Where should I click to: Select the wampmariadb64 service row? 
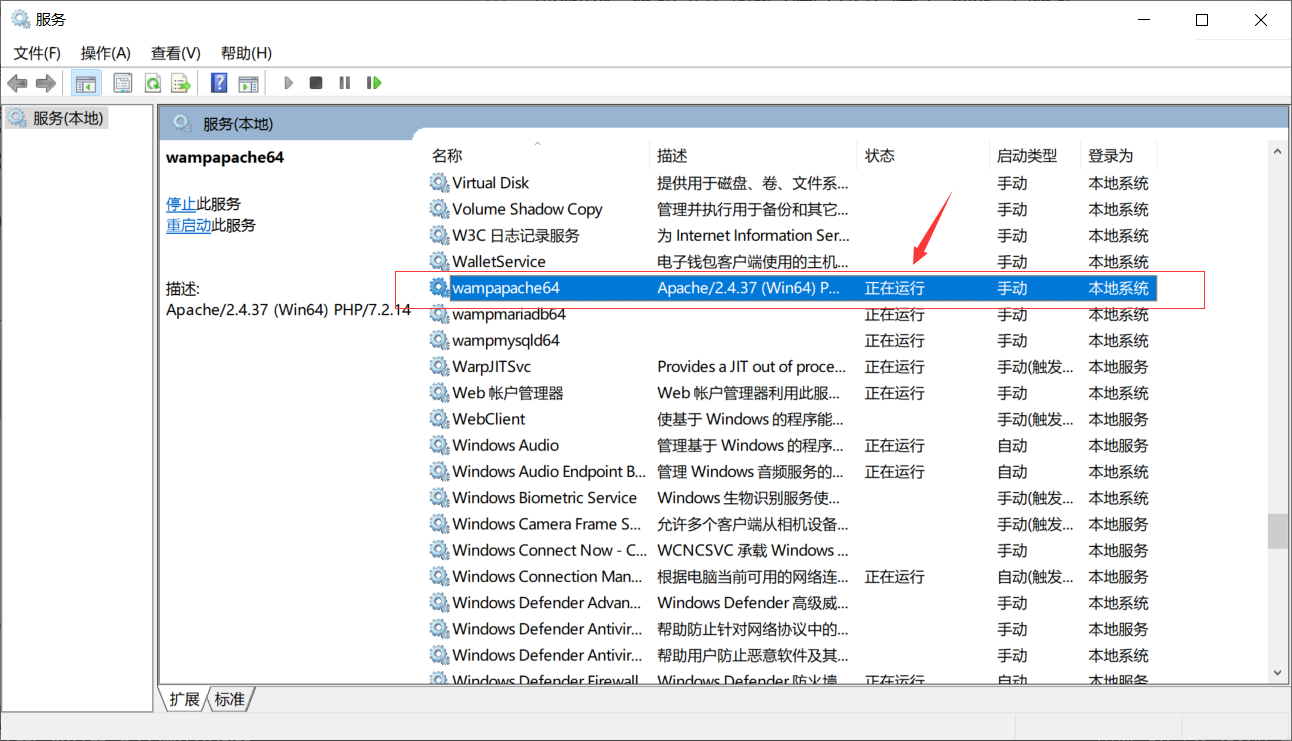coord(792,314)
